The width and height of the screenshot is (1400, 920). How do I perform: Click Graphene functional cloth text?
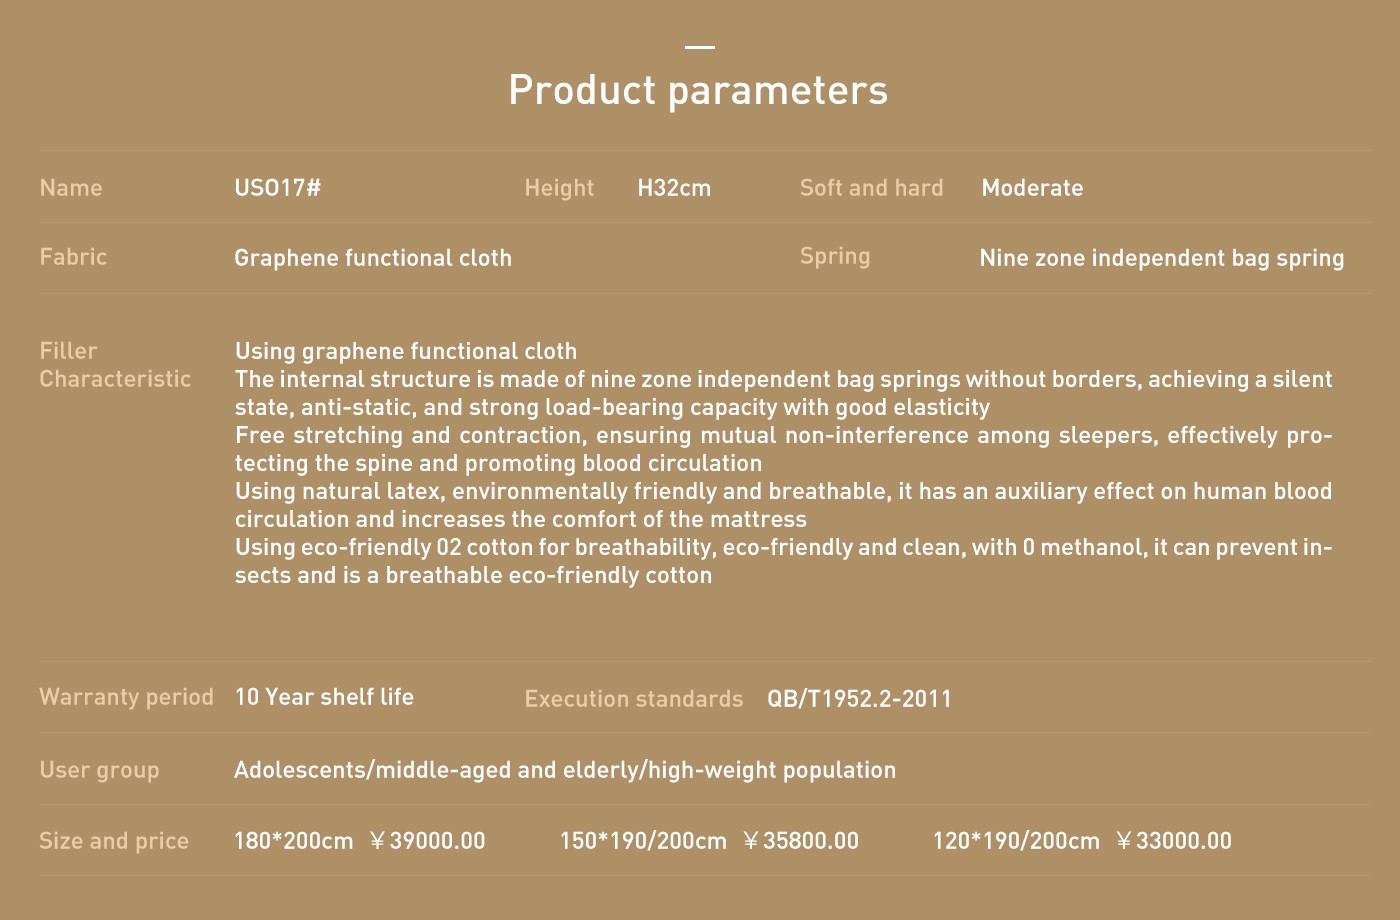[373, 258]
